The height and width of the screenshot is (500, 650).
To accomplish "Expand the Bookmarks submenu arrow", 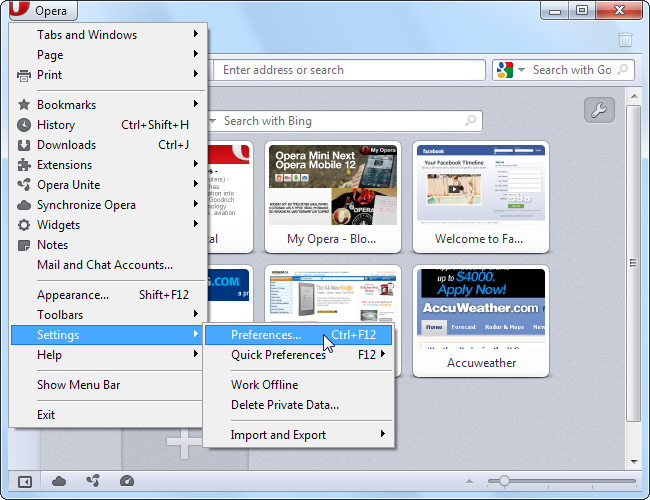I will [x=196, y=104].
